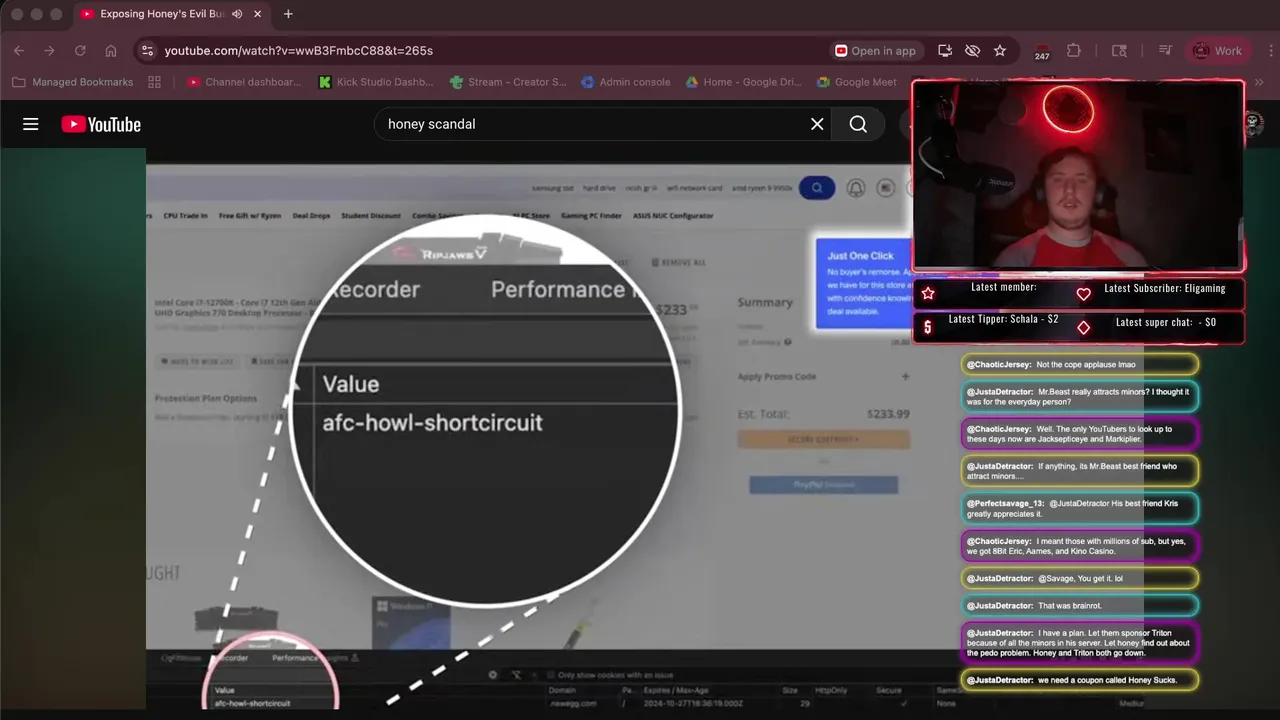Image resolution: width=1280 pixels, height=720 pixels.
Task: Click the playing video frame
Action: (528, 430)
